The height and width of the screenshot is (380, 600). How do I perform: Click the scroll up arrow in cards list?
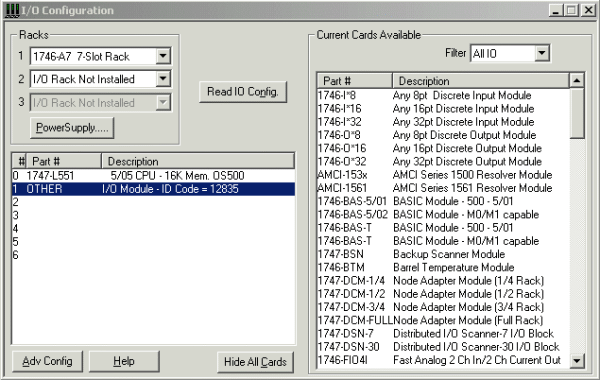click(x=577, y=80)
